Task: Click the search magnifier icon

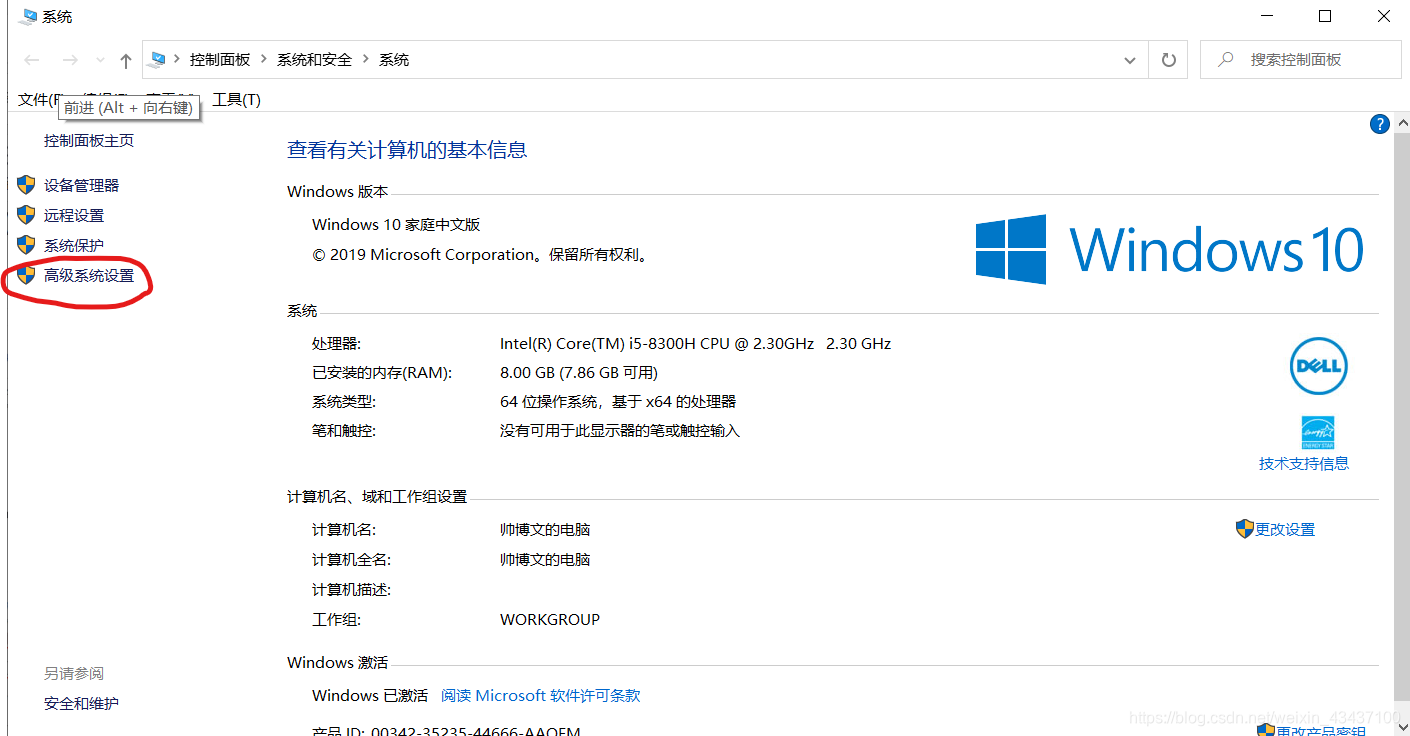Action: pos(1225,60)
